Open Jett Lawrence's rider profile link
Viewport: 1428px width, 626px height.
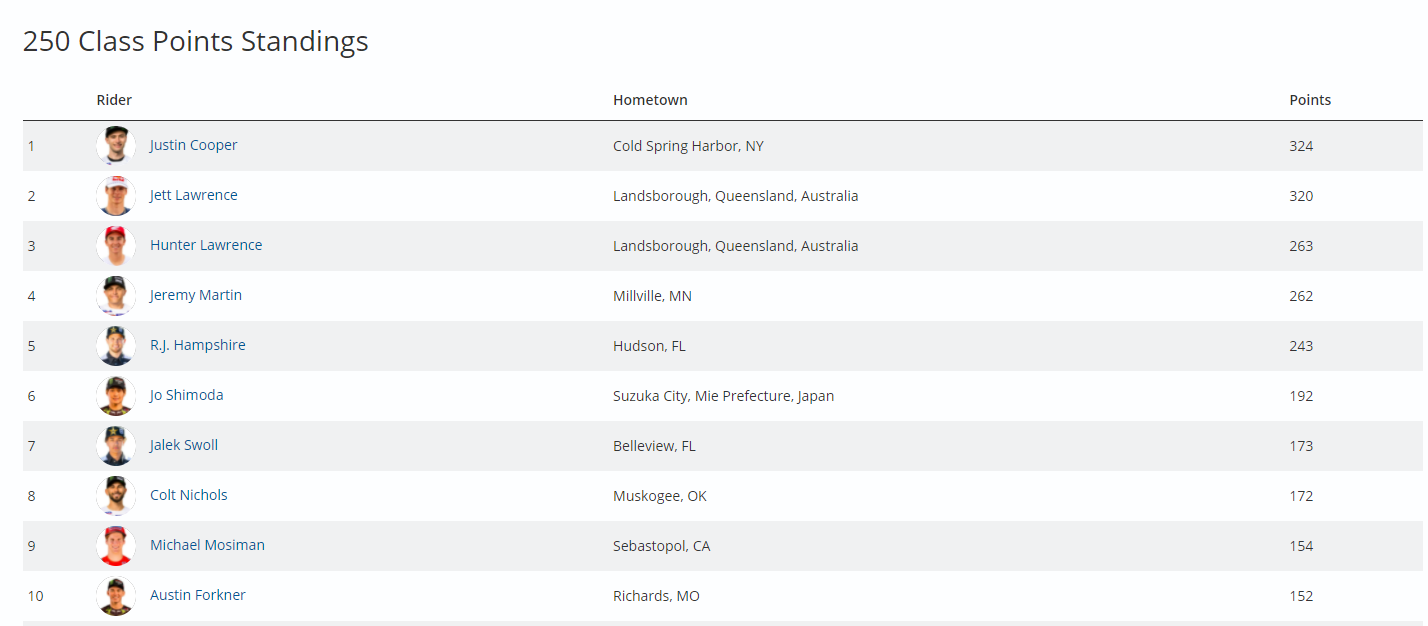point(193,195)
